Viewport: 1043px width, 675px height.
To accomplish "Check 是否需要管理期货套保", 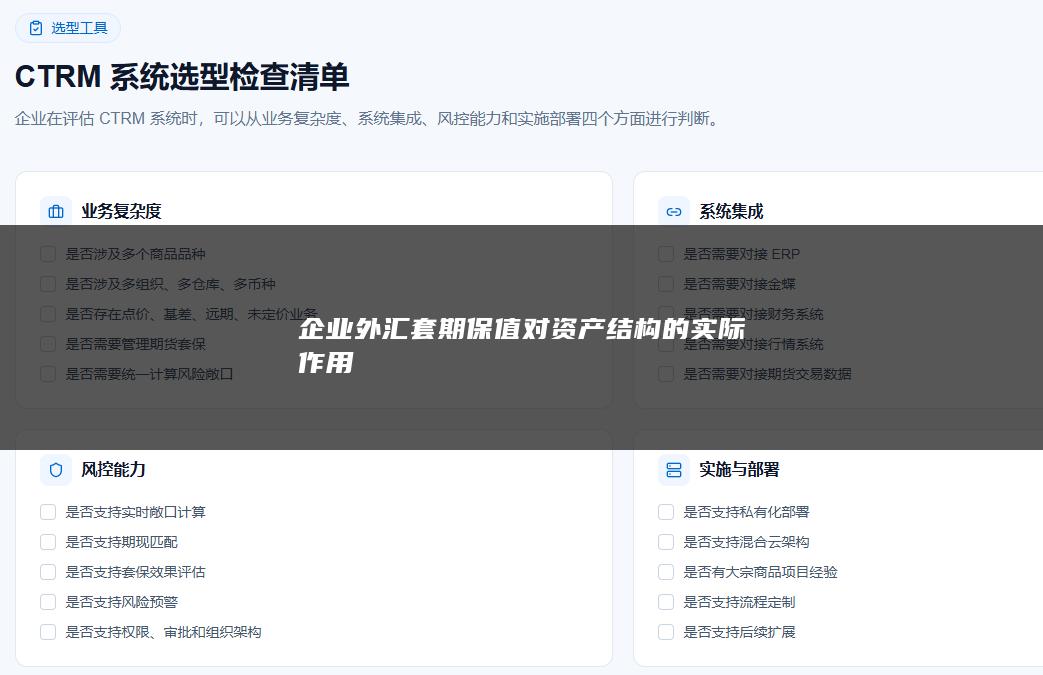I will pyautogui.click(x=48, y=344).
